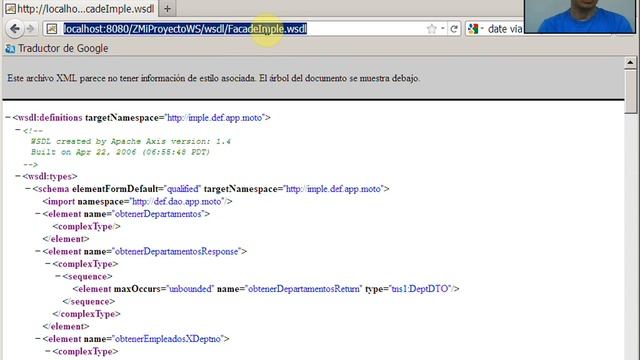Click the 'Built on Apr 22, 2006' comment line
Viewport: 640px width, 360px height.
tap(120, 152)
